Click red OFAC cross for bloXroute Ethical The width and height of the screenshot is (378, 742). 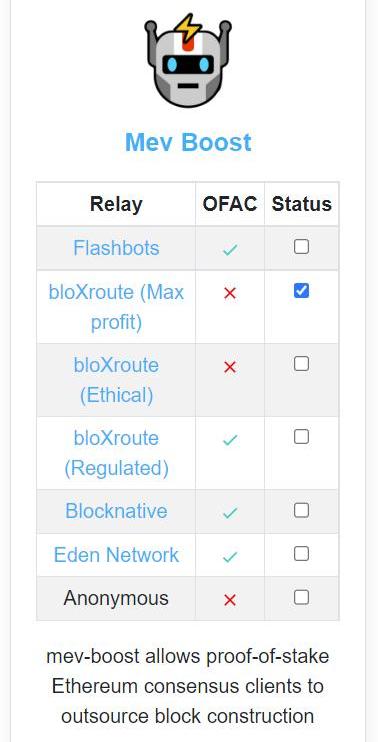230,367
